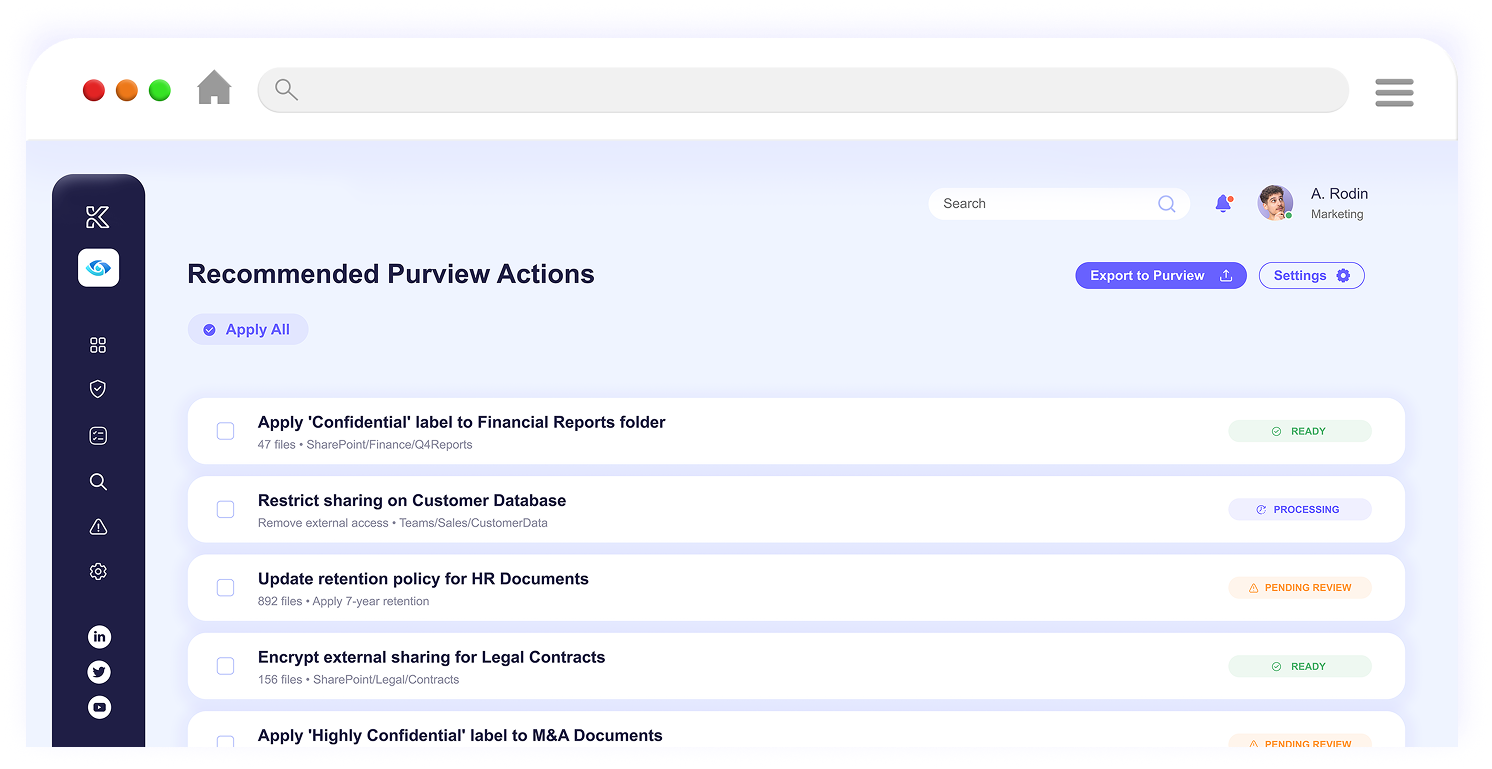The width and height of the screenshot is (1492, 769).
Task: Open the dashboard grid icon in sidebar
Action: tap(98, 345)
